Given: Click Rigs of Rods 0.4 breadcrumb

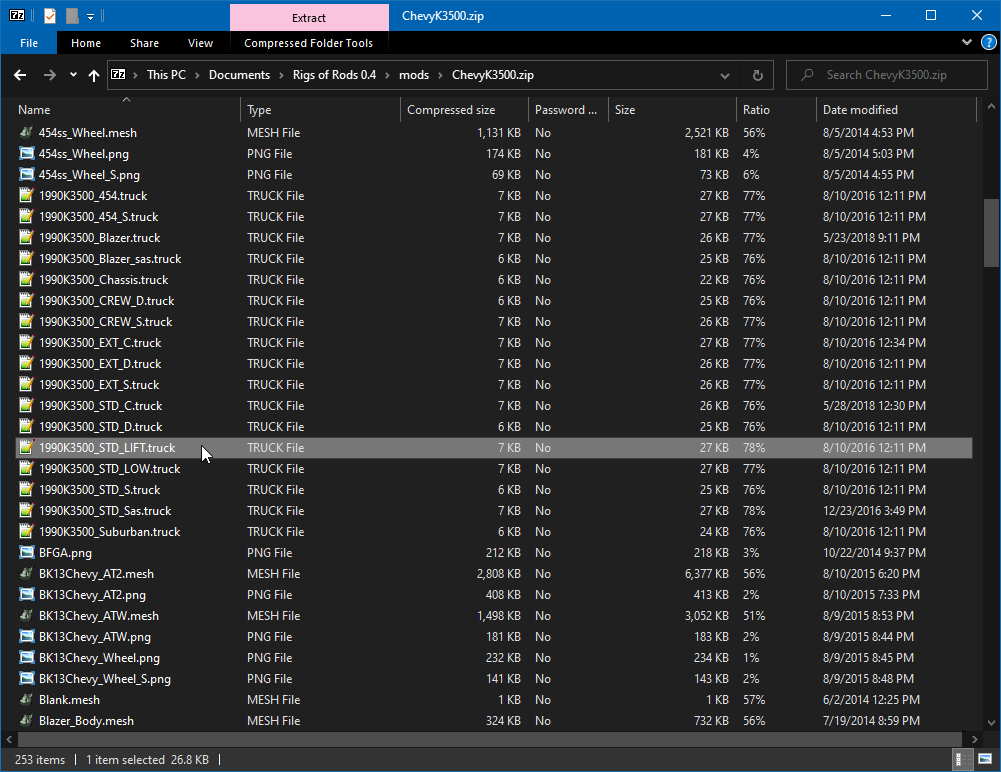Looking at the screenshot, I should pyautogui.click(x=334, y=75).
